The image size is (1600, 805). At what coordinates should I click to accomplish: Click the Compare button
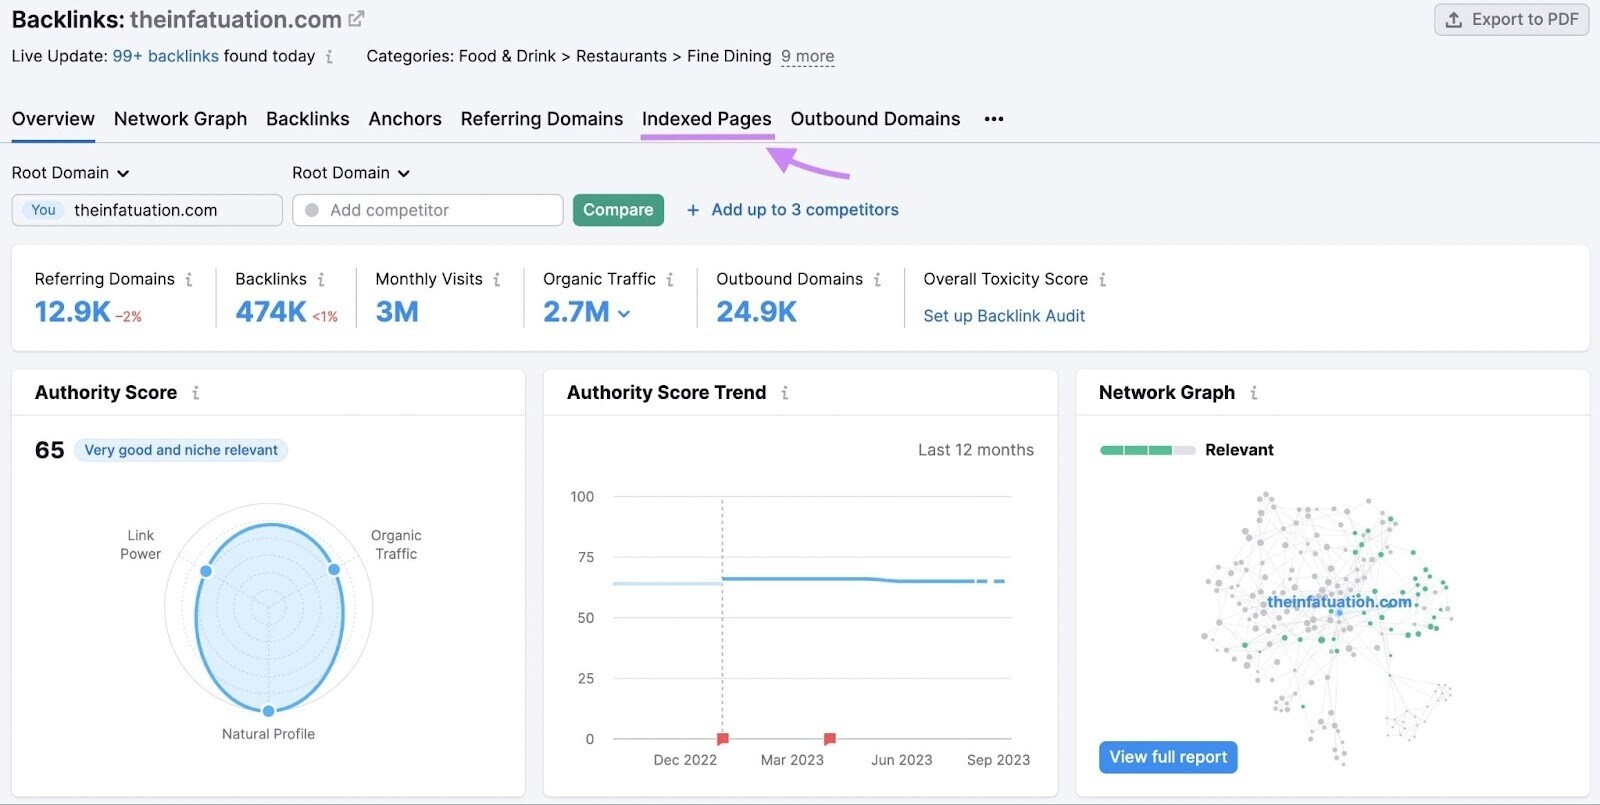tap(618, 210)
